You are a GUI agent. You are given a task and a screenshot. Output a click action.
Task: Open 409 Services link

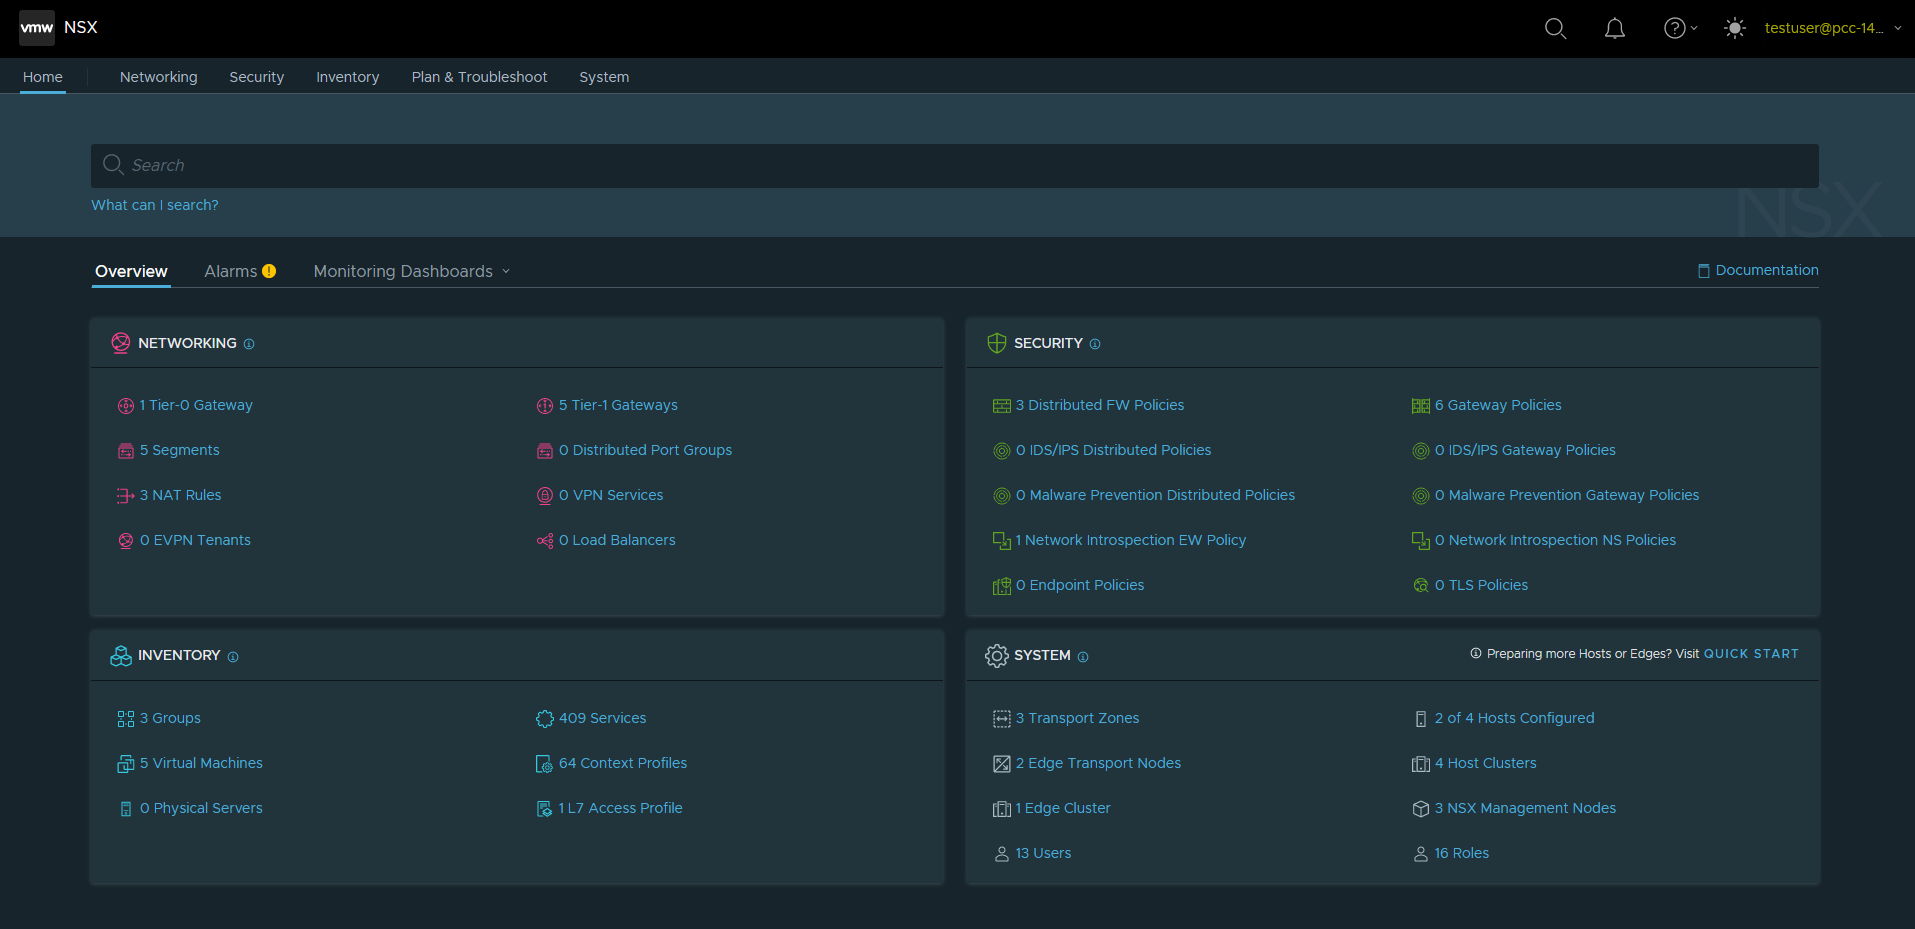[602, 718]
